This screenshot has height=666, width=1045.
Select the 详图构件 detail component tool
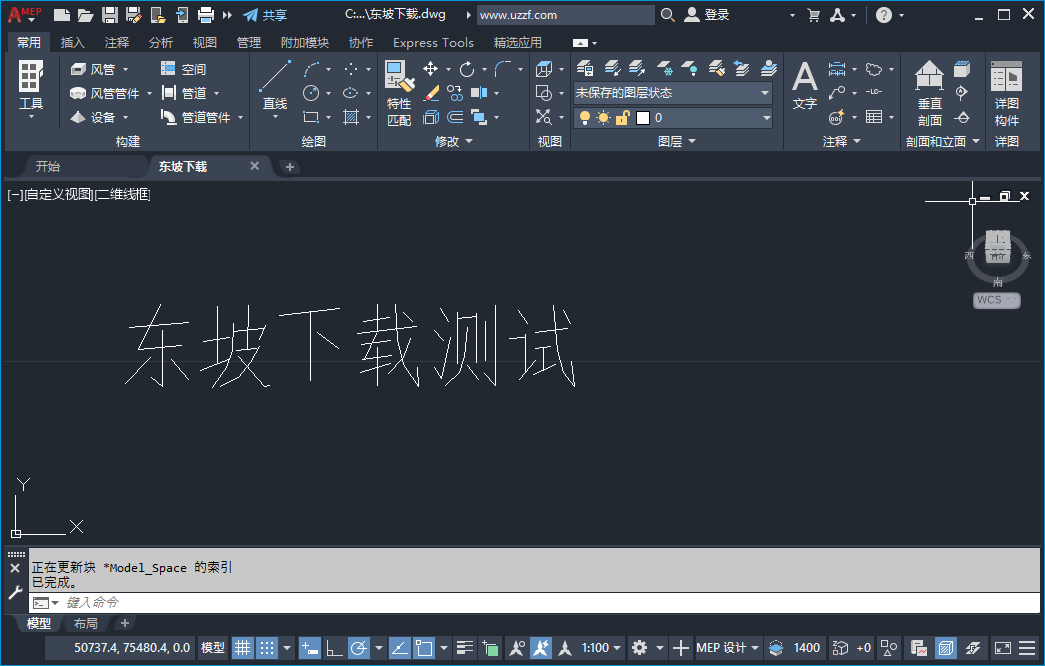1004,90
